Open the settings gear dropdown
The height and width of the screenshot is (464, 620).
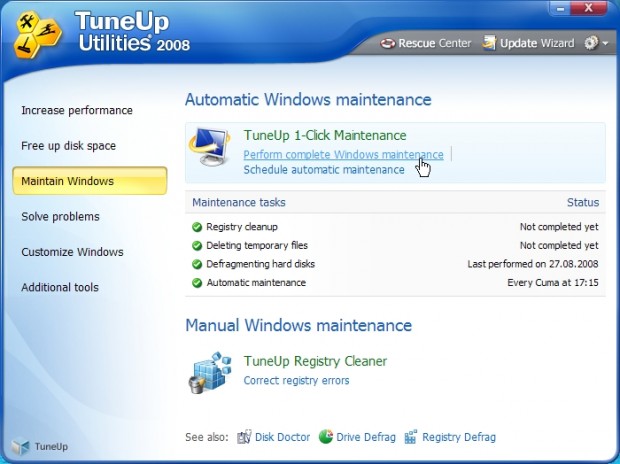click(596, 43)
